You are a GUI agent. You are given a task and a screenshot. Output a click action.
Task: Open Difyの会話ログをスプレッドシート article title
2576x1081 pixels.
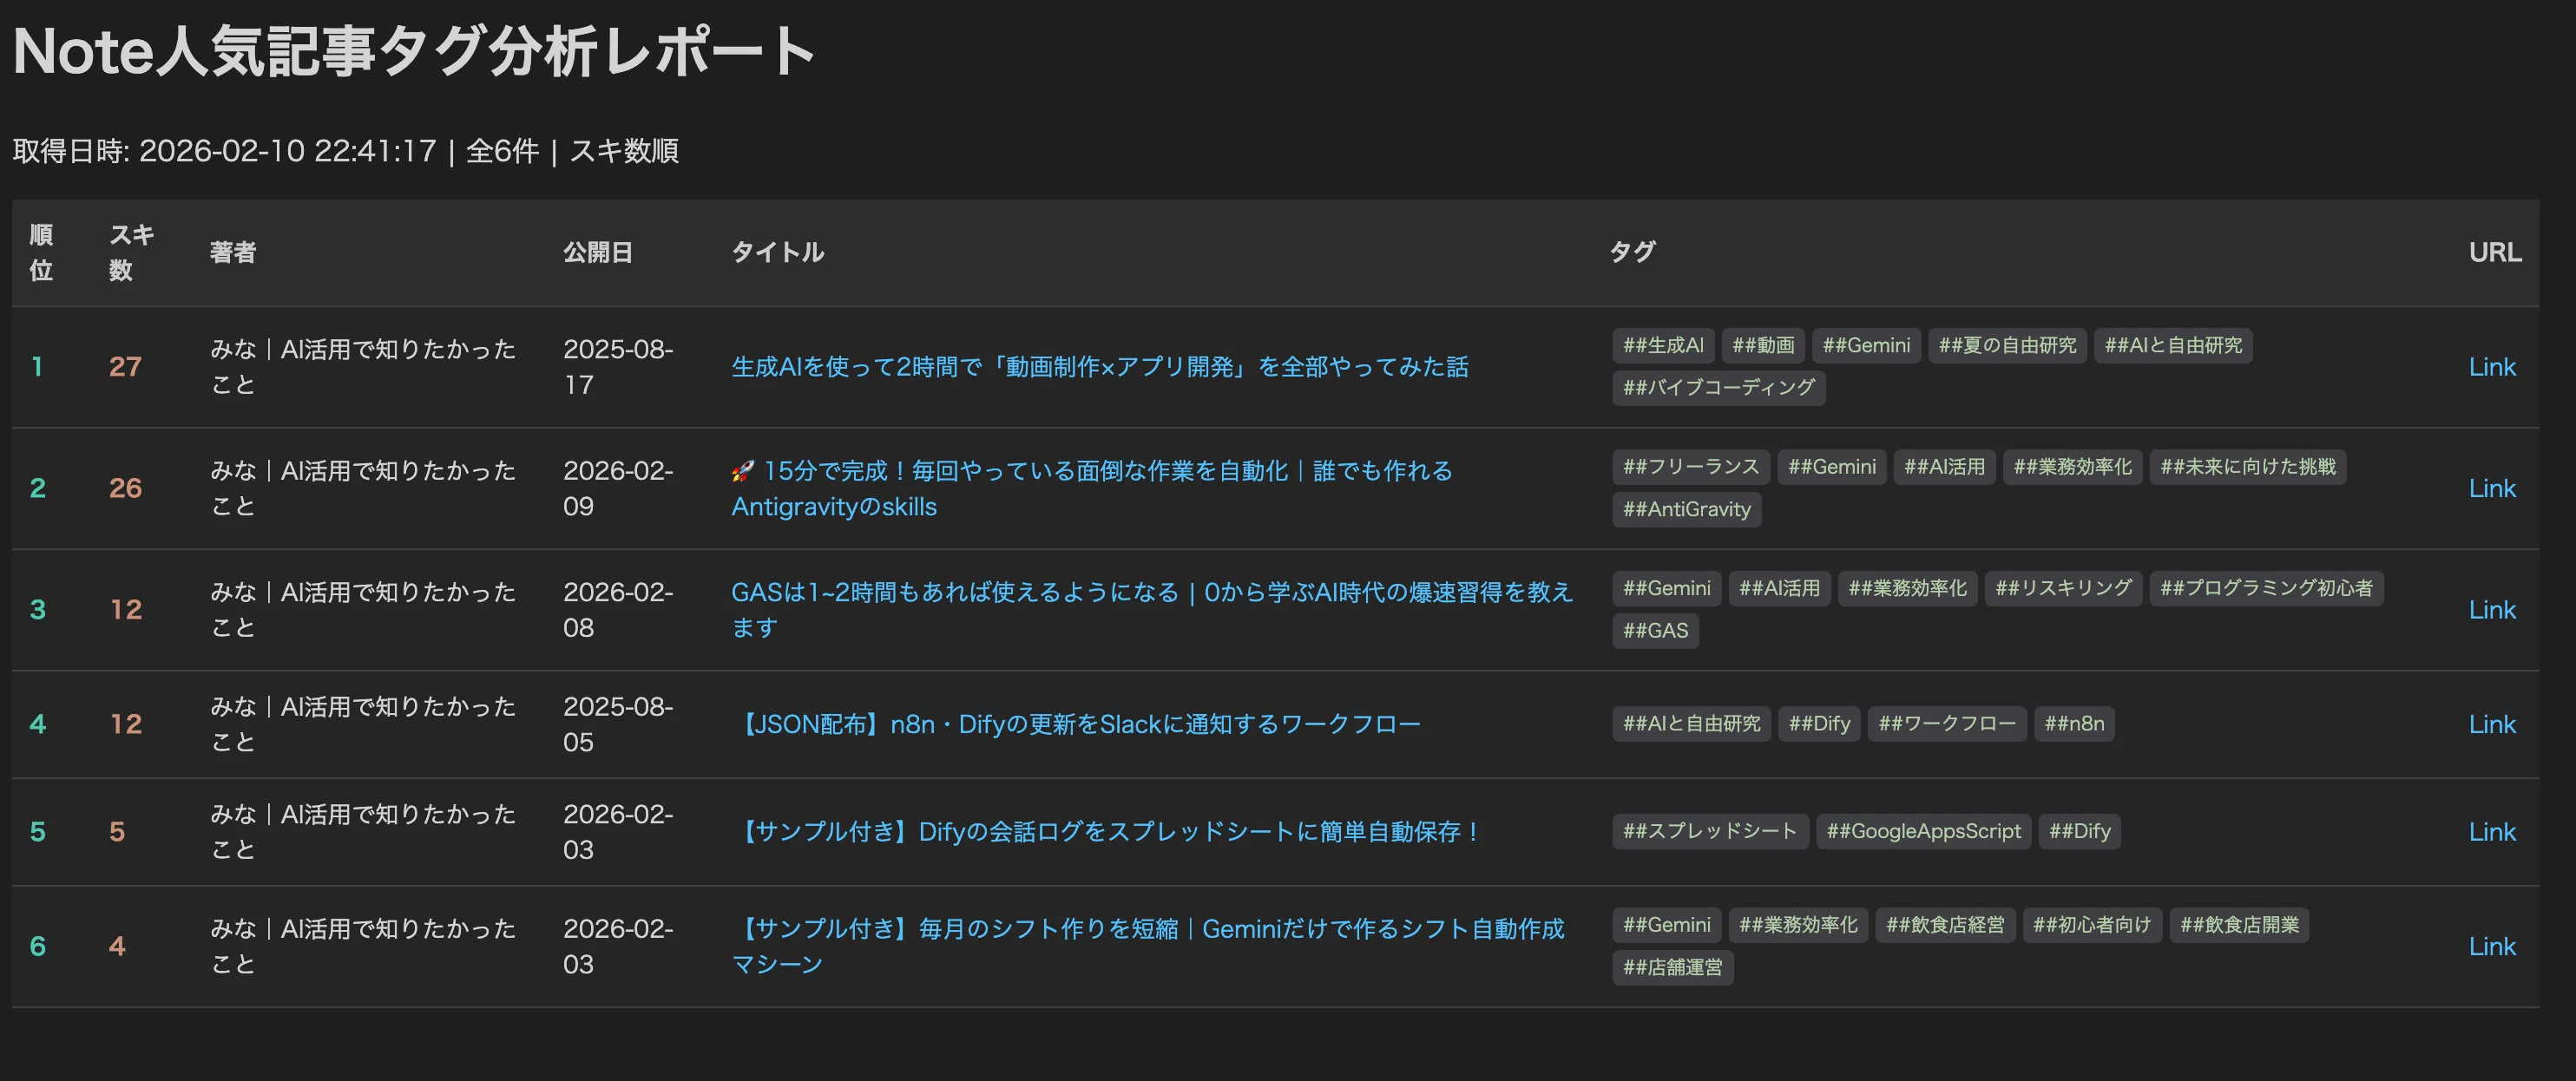(1107, 832)
